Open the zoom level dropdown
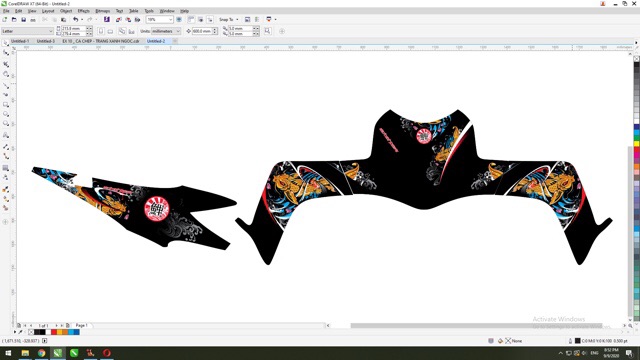 tap(170, 20)
